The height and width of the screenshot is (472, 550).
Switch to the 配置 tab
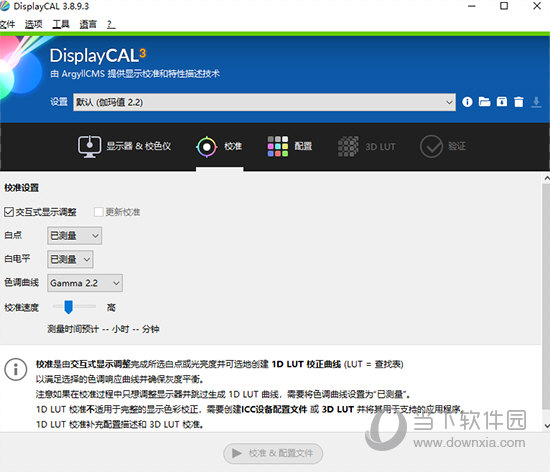click(290, 146)
